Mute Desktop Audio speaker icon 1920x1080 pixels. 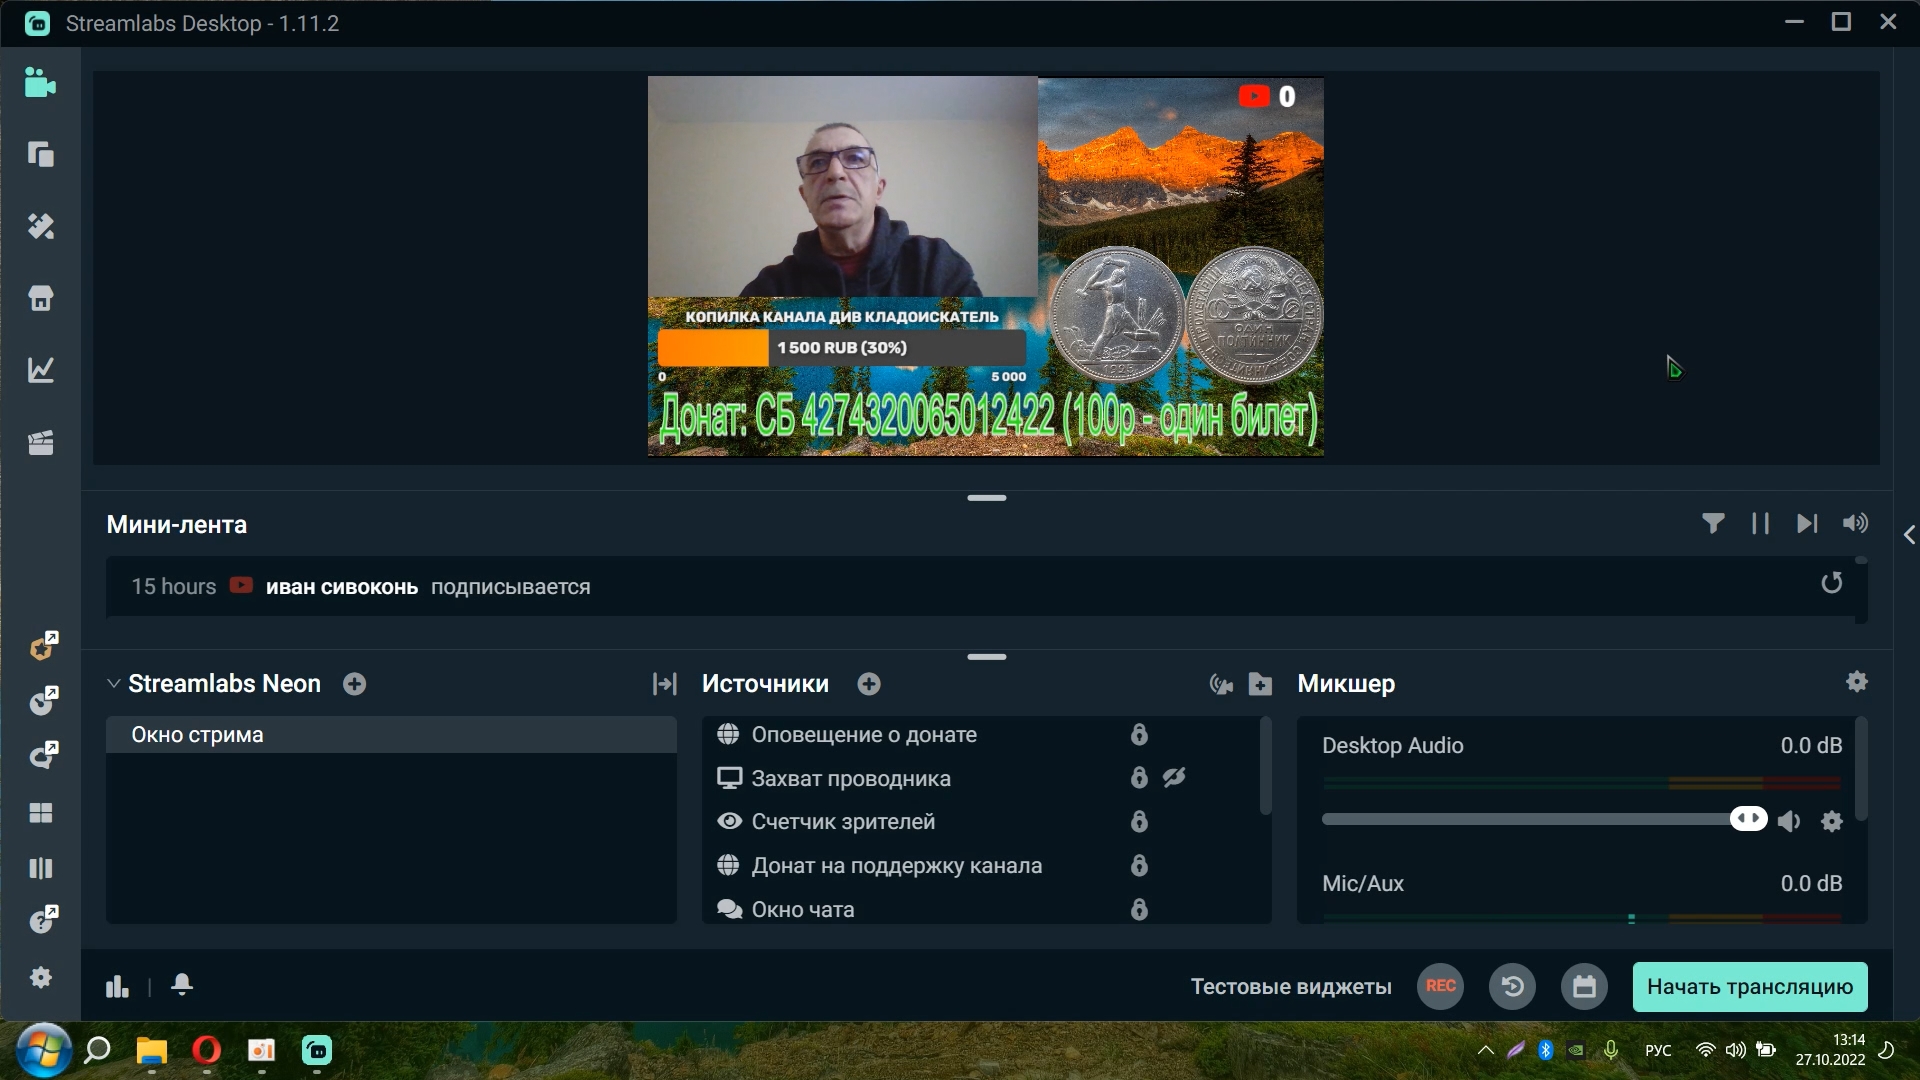[x=1790, y=821]
